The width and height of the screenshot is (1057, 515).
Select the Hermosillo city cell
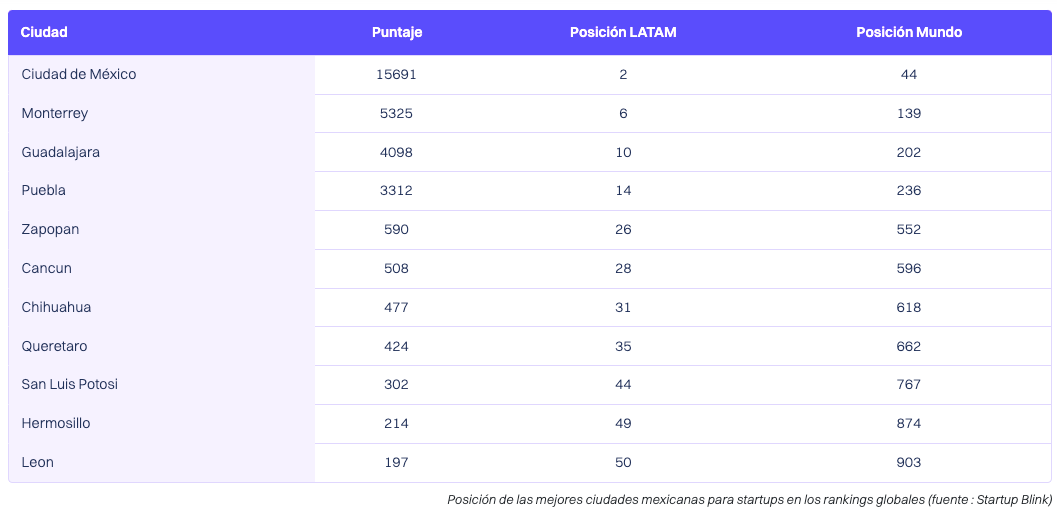[56, 423]
